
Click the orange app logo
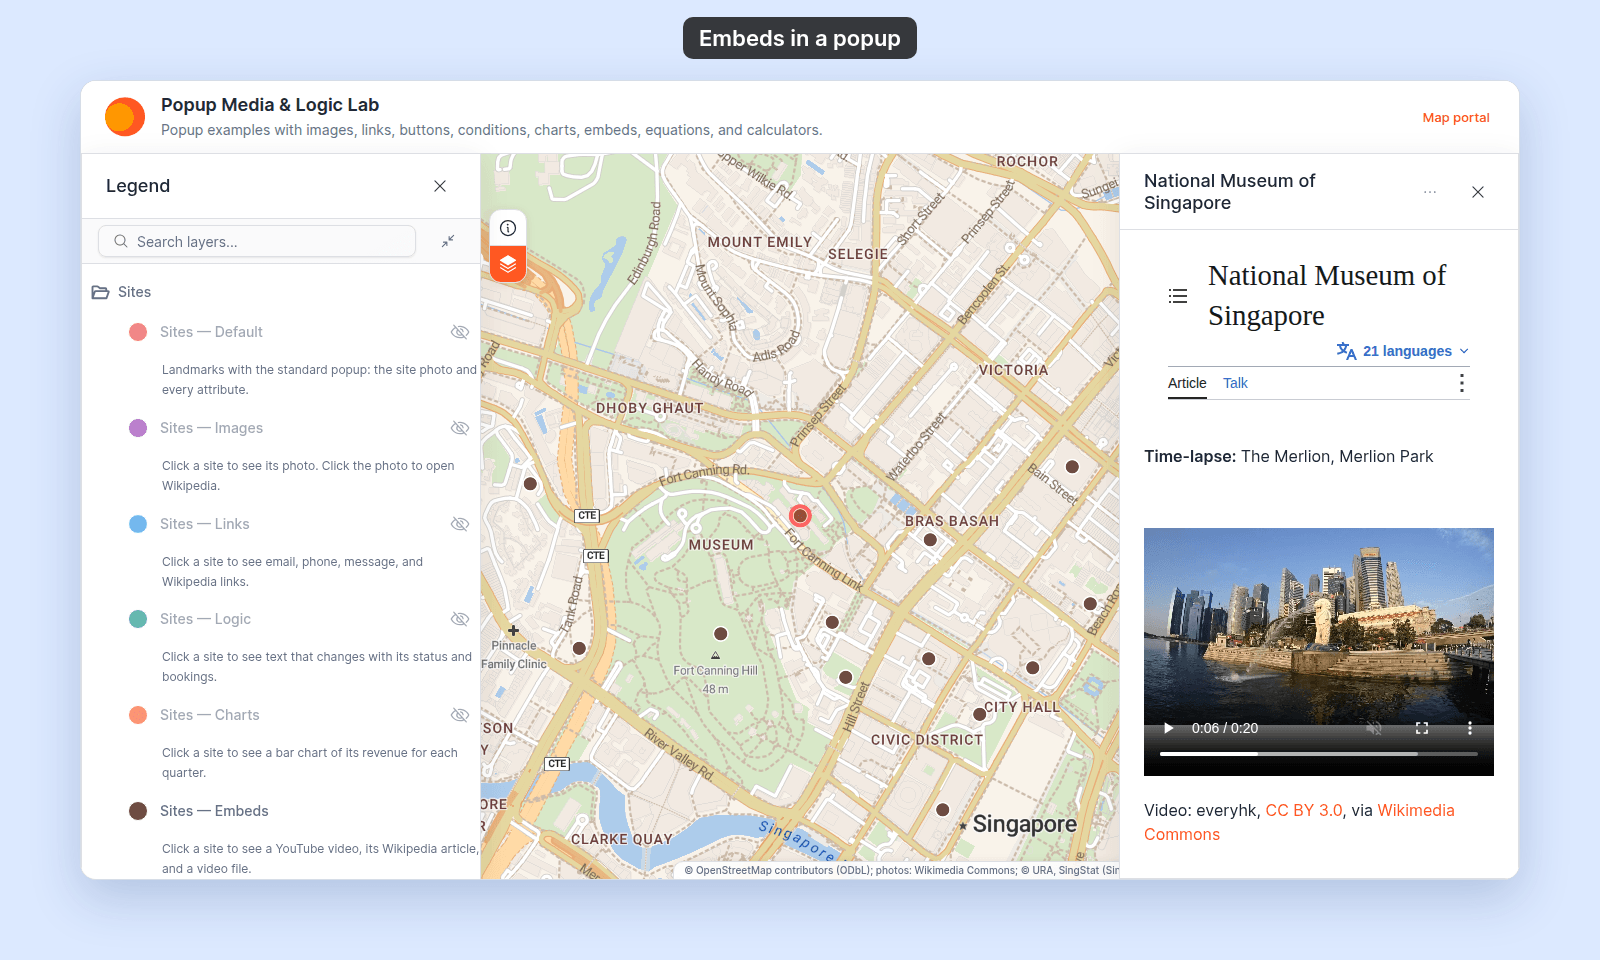pos(125,117)
